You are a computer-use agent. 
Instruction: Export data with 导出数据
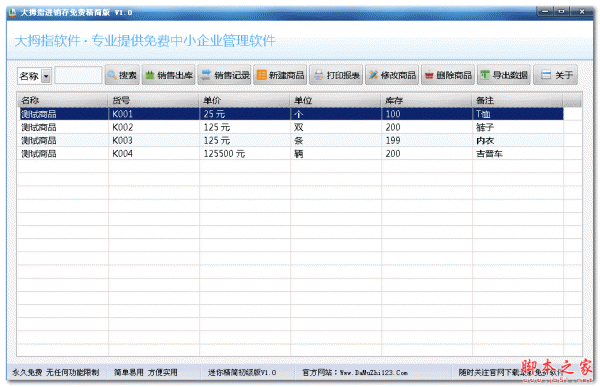click(504, 75)
